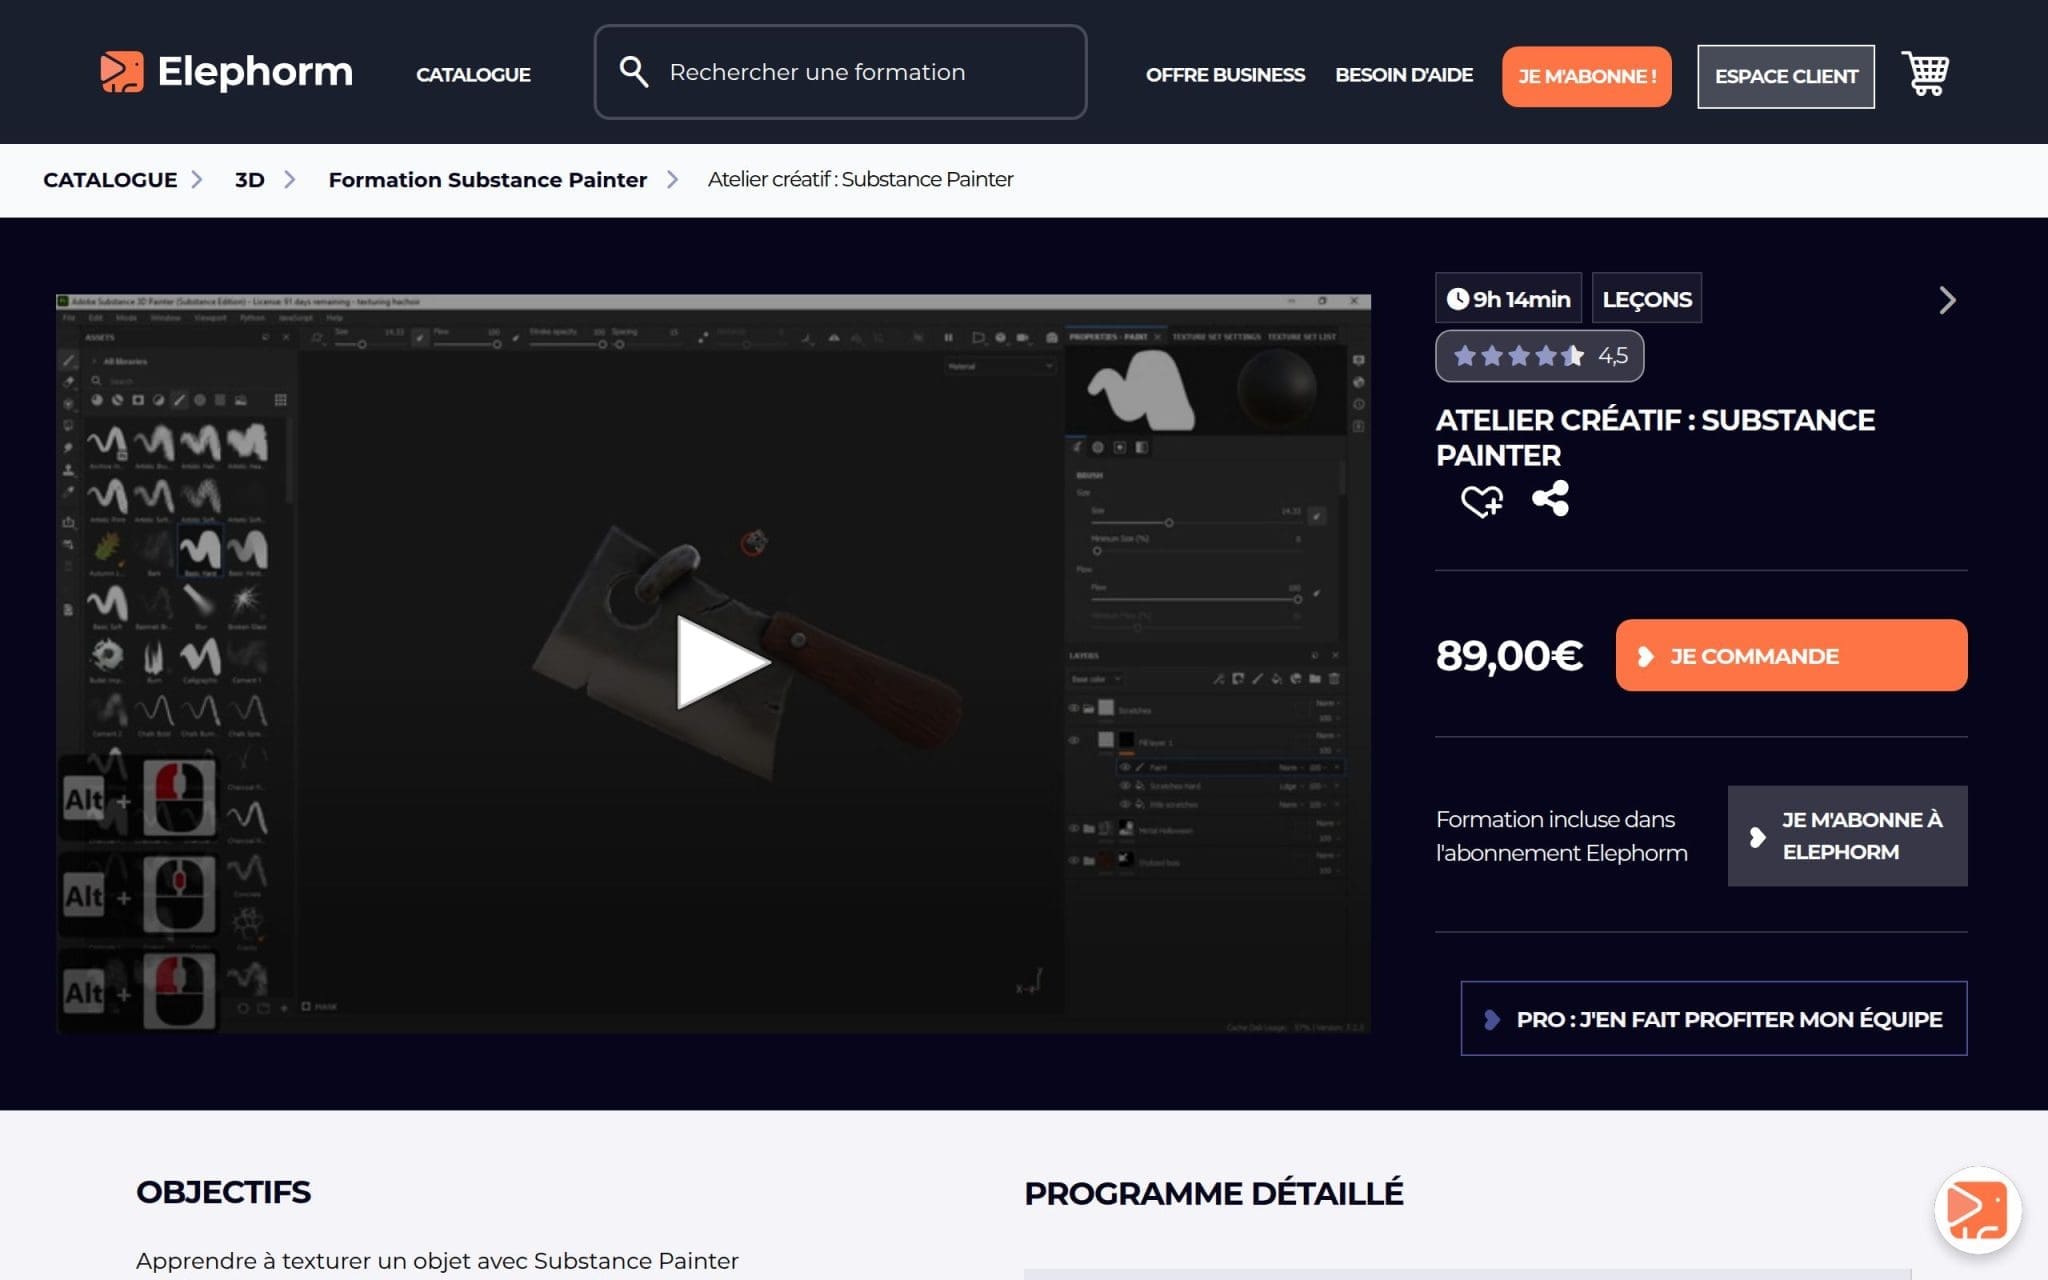Focus the 'Rechercher une formation' search field
Screen dimensions: 2048x1280
(x=840, y=72)
